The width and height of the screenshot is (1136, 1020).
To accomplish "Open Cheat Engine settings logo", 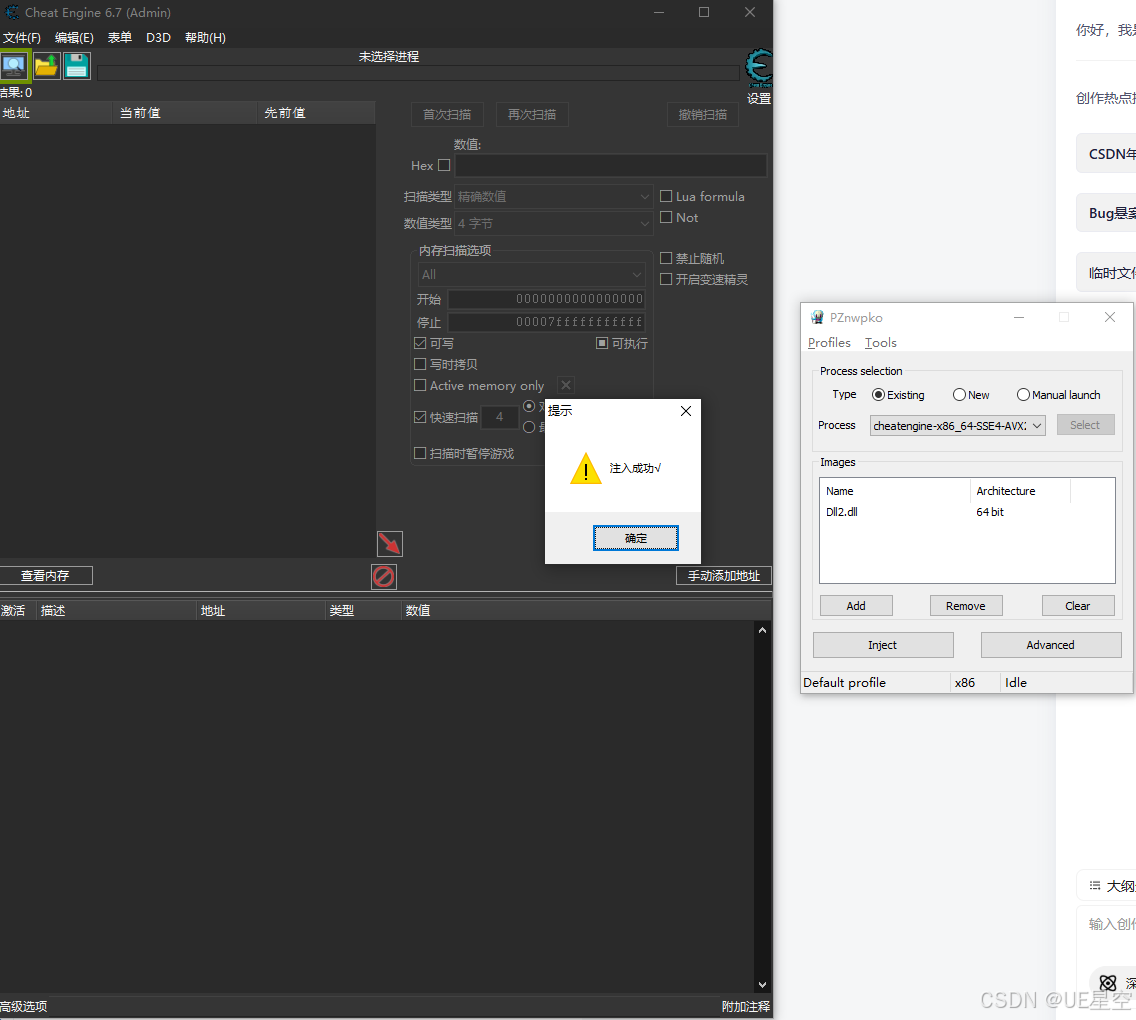I will point(759,69).
